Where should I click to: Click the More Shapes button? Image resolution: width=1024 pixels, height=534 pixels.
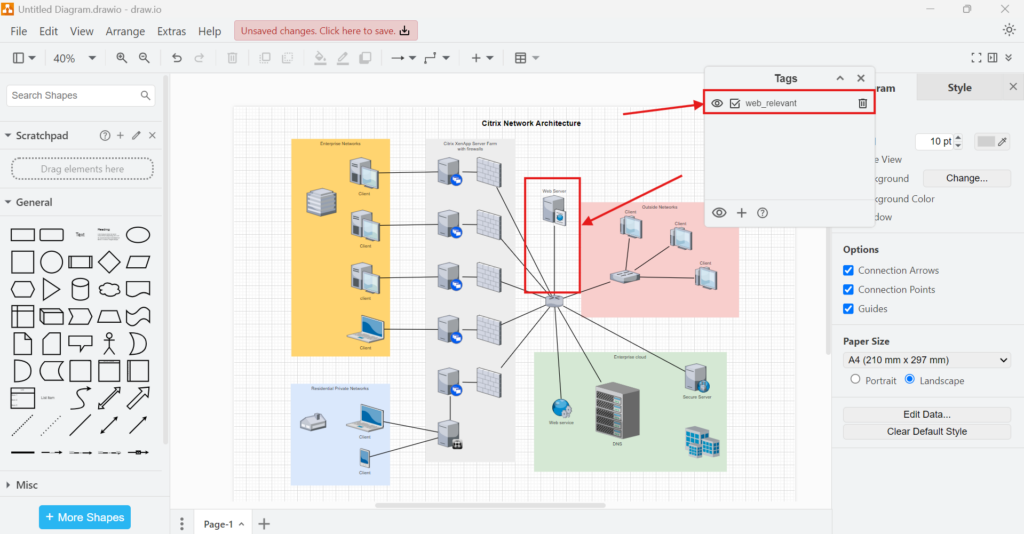[85, 517]
